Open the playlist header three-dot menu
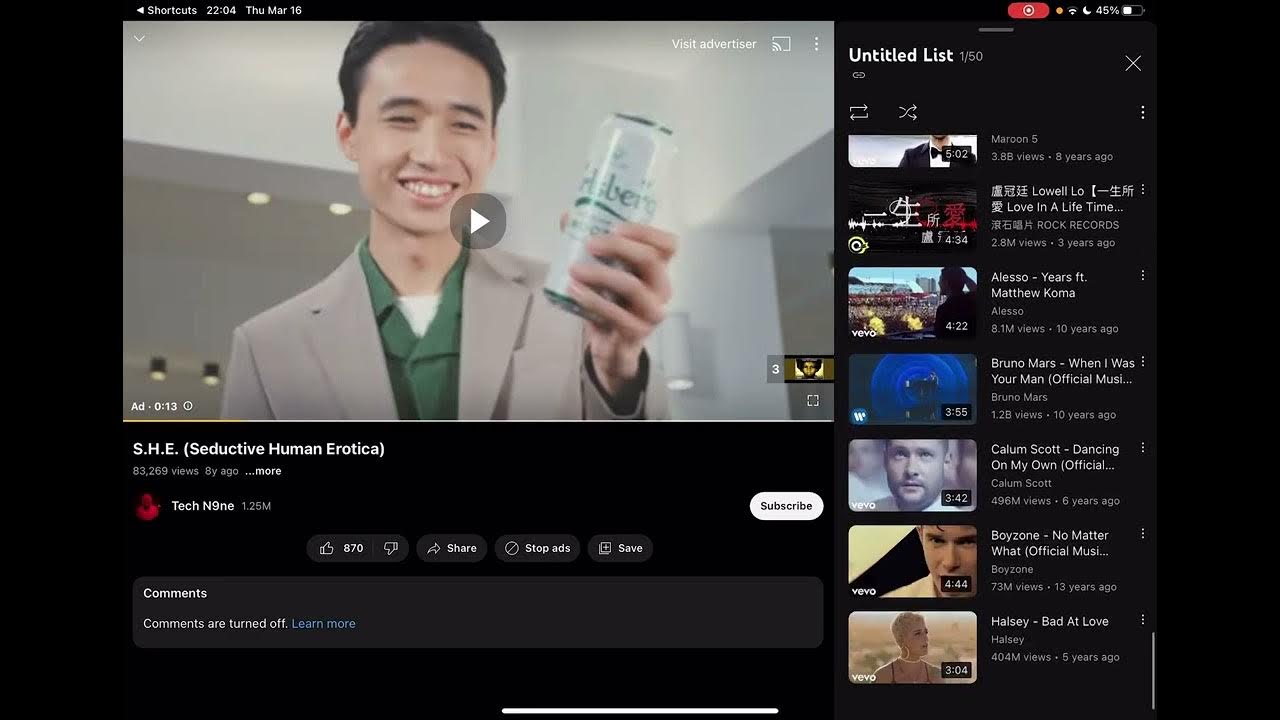The height and width of the screenshot is (720, 1280). coord(1142,112)
